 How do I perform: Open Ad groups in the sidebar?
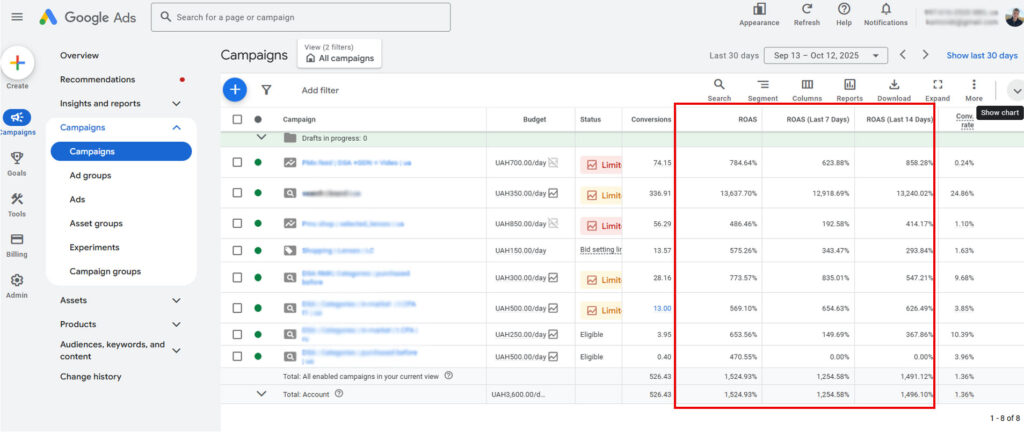(x=90, y=175)
